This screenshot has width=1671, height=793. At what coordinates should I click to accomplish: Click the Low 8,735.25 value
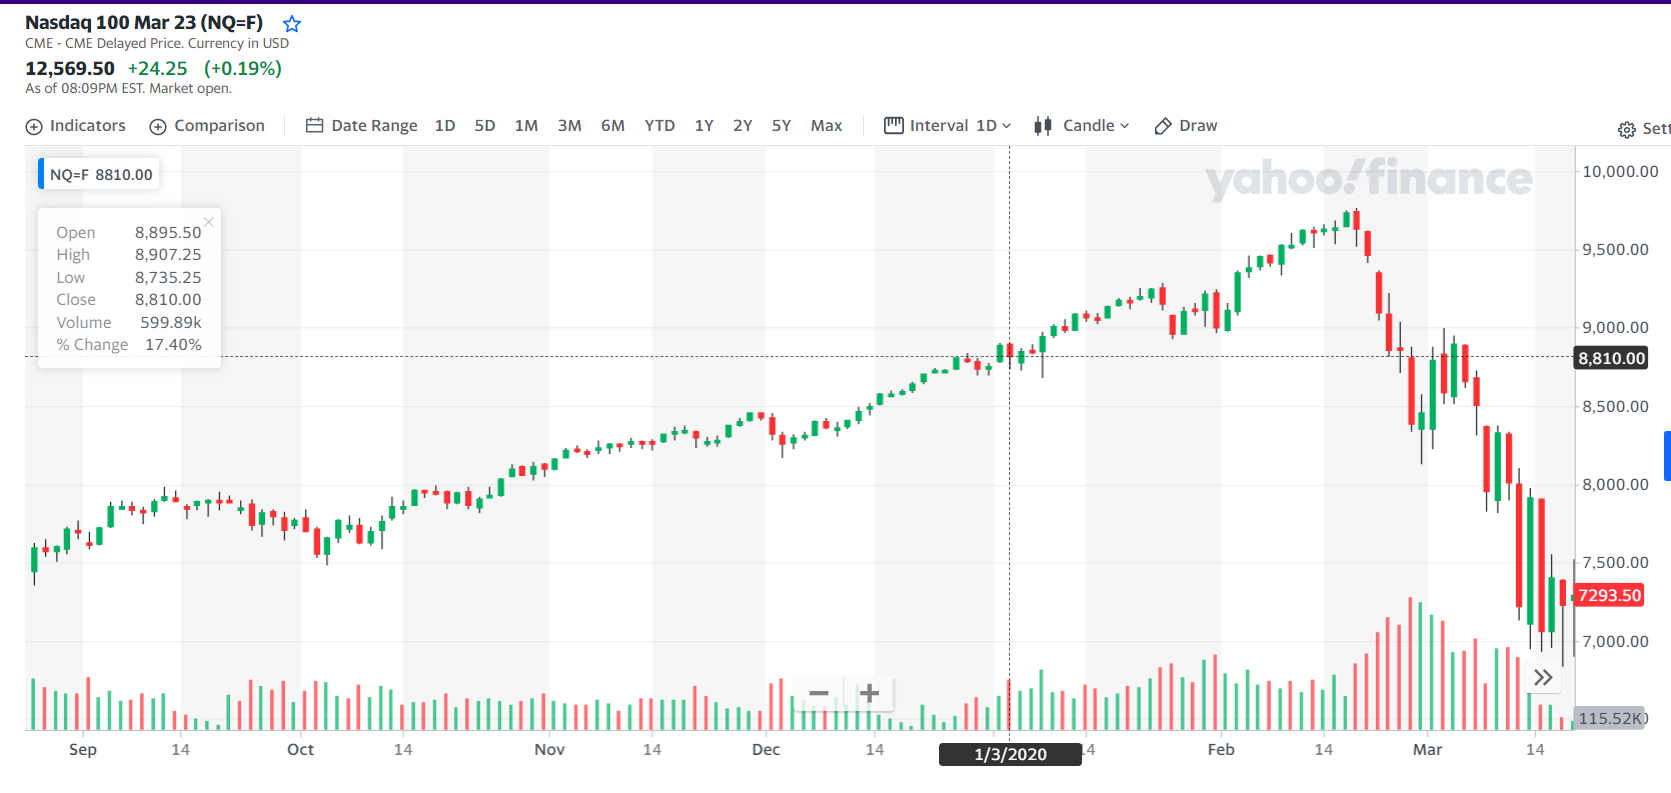coord(168,277)
